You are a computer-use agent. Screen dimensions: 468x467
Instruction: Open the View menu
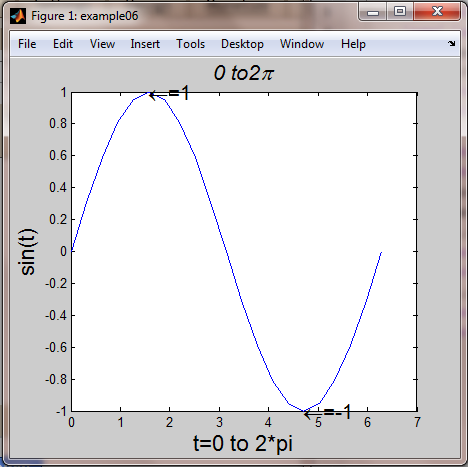[x=102, y=44]
